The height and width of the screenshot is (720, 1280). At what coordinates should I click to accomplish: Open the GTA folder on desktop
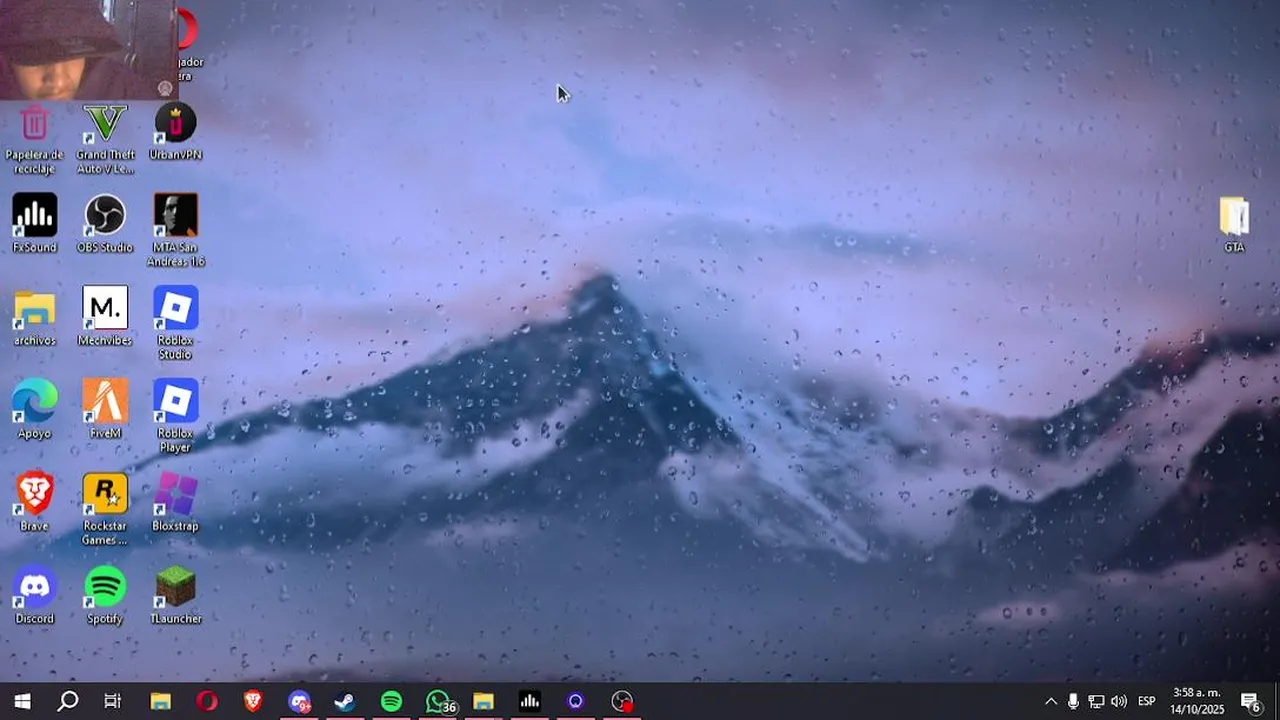pos(1235,225)
